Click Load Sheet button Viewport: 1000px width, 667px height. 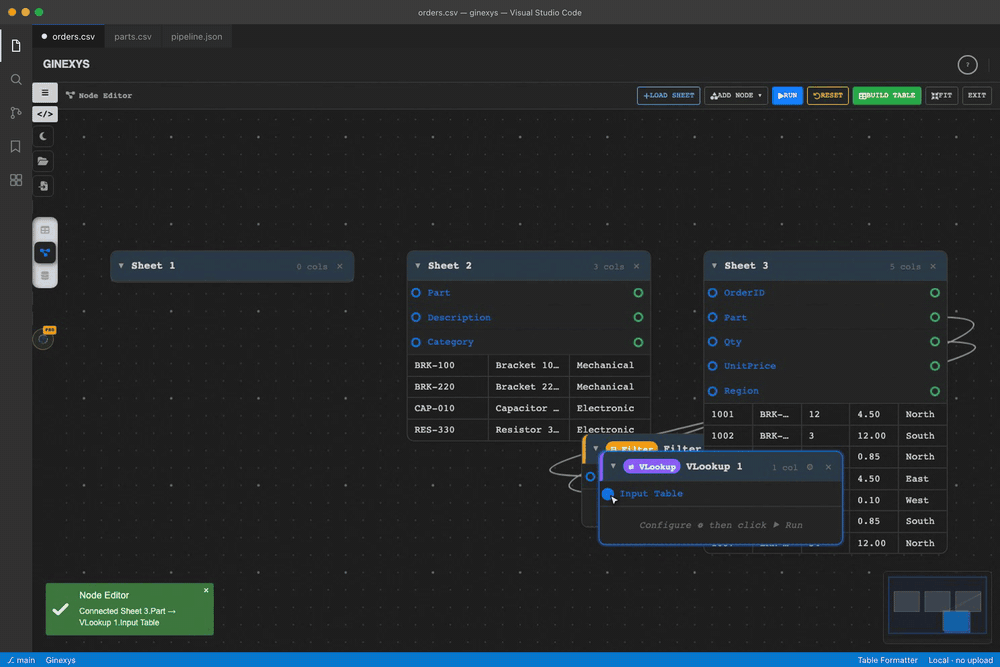click(x=668, y=96)
